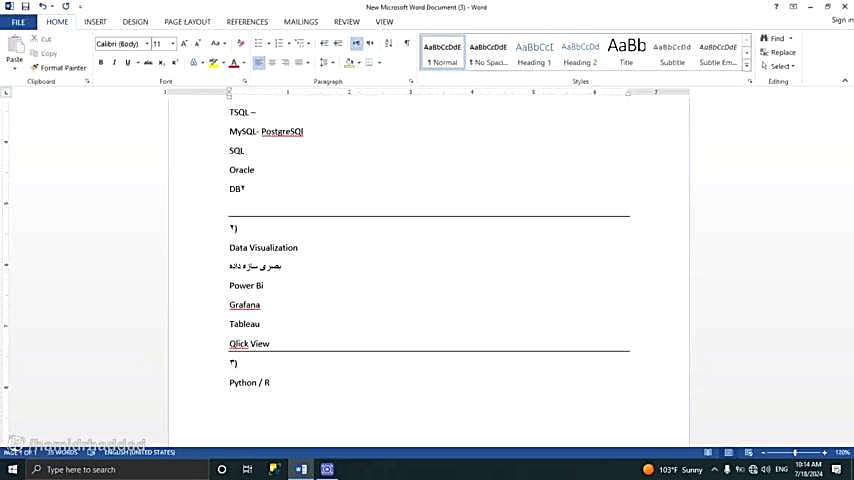Image resolution: width=854 pixels, height=480 pixels.
Task: Switch to the PAGE LAYOUT tab
Action: (x=187, y=22)
